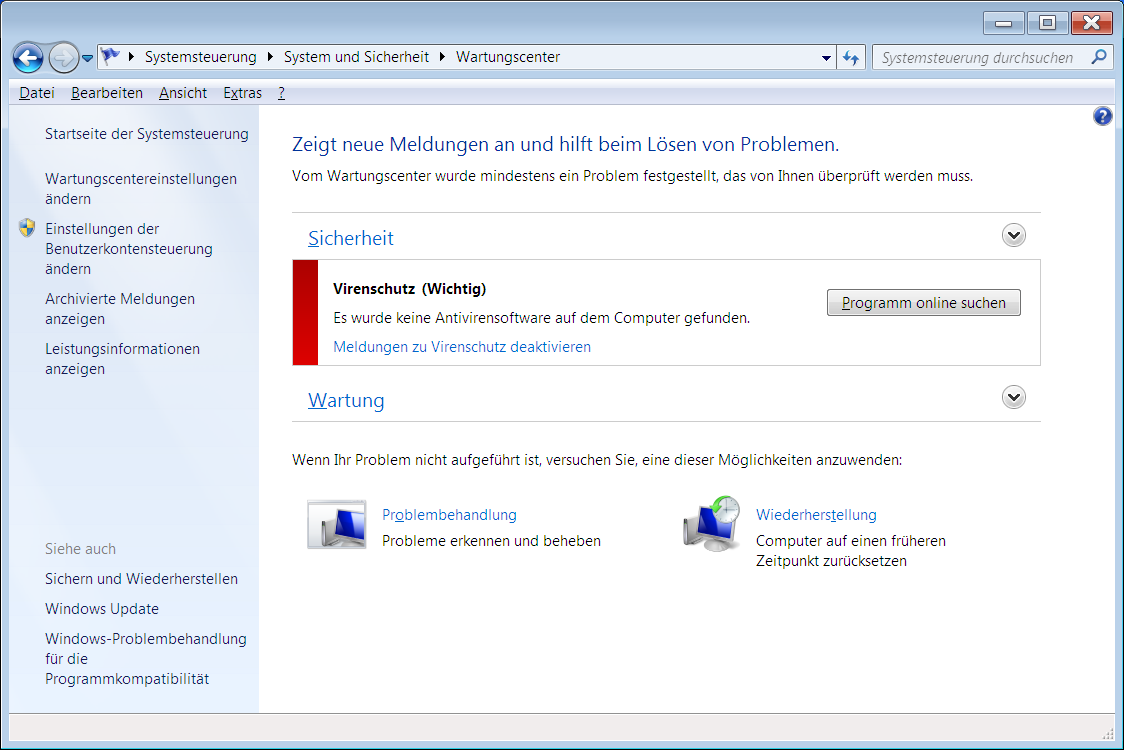Open the Extras menu
This screenshot has width=1124, height=750.
coord(242,92)
